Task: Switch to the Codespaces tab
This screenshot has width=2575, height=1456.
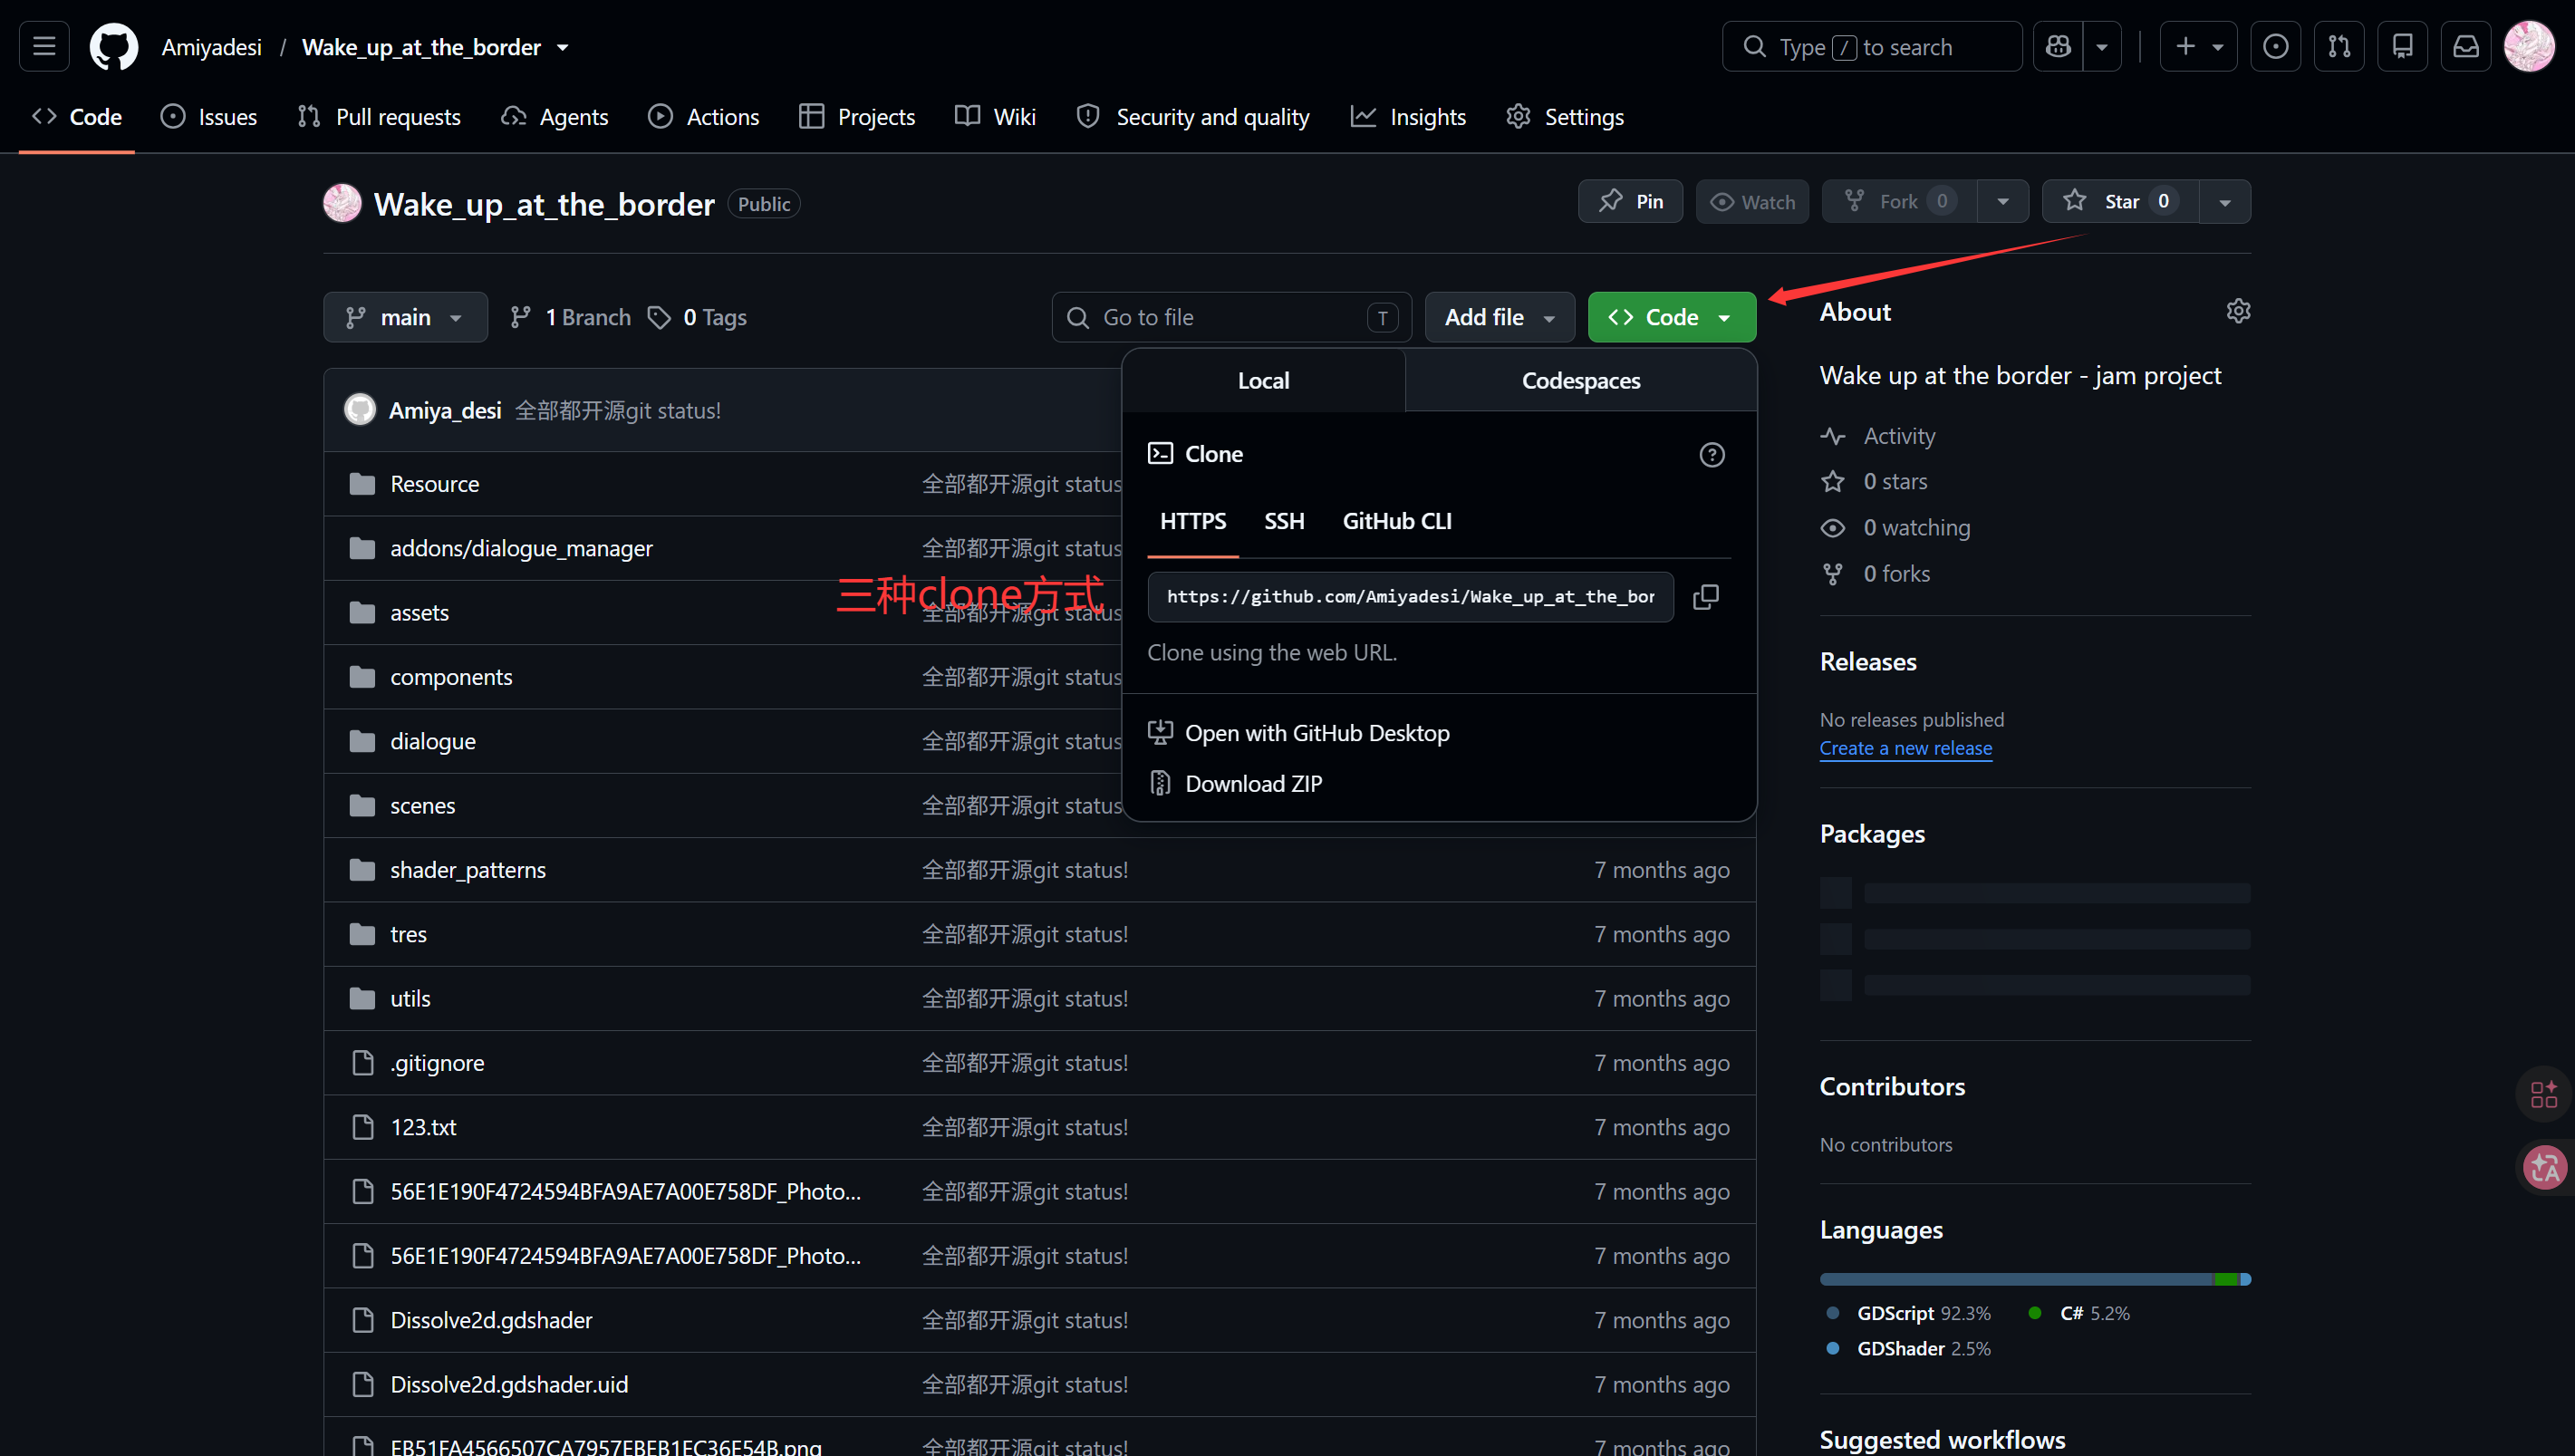Action: click(x=1581, y=381)
